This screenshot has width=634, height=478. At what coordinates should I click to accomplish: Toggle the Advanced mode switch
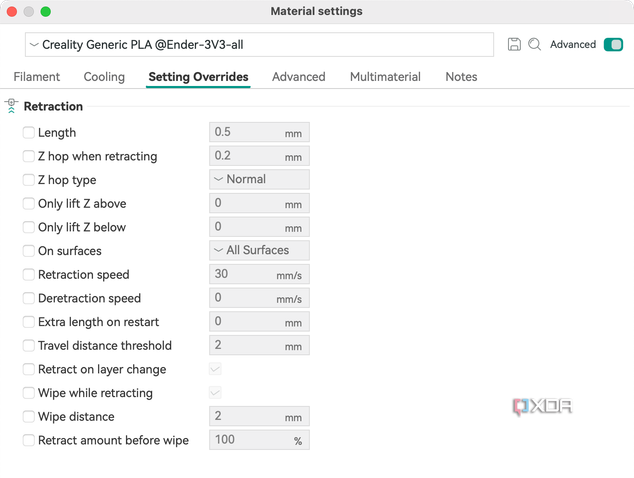[613, 44]
